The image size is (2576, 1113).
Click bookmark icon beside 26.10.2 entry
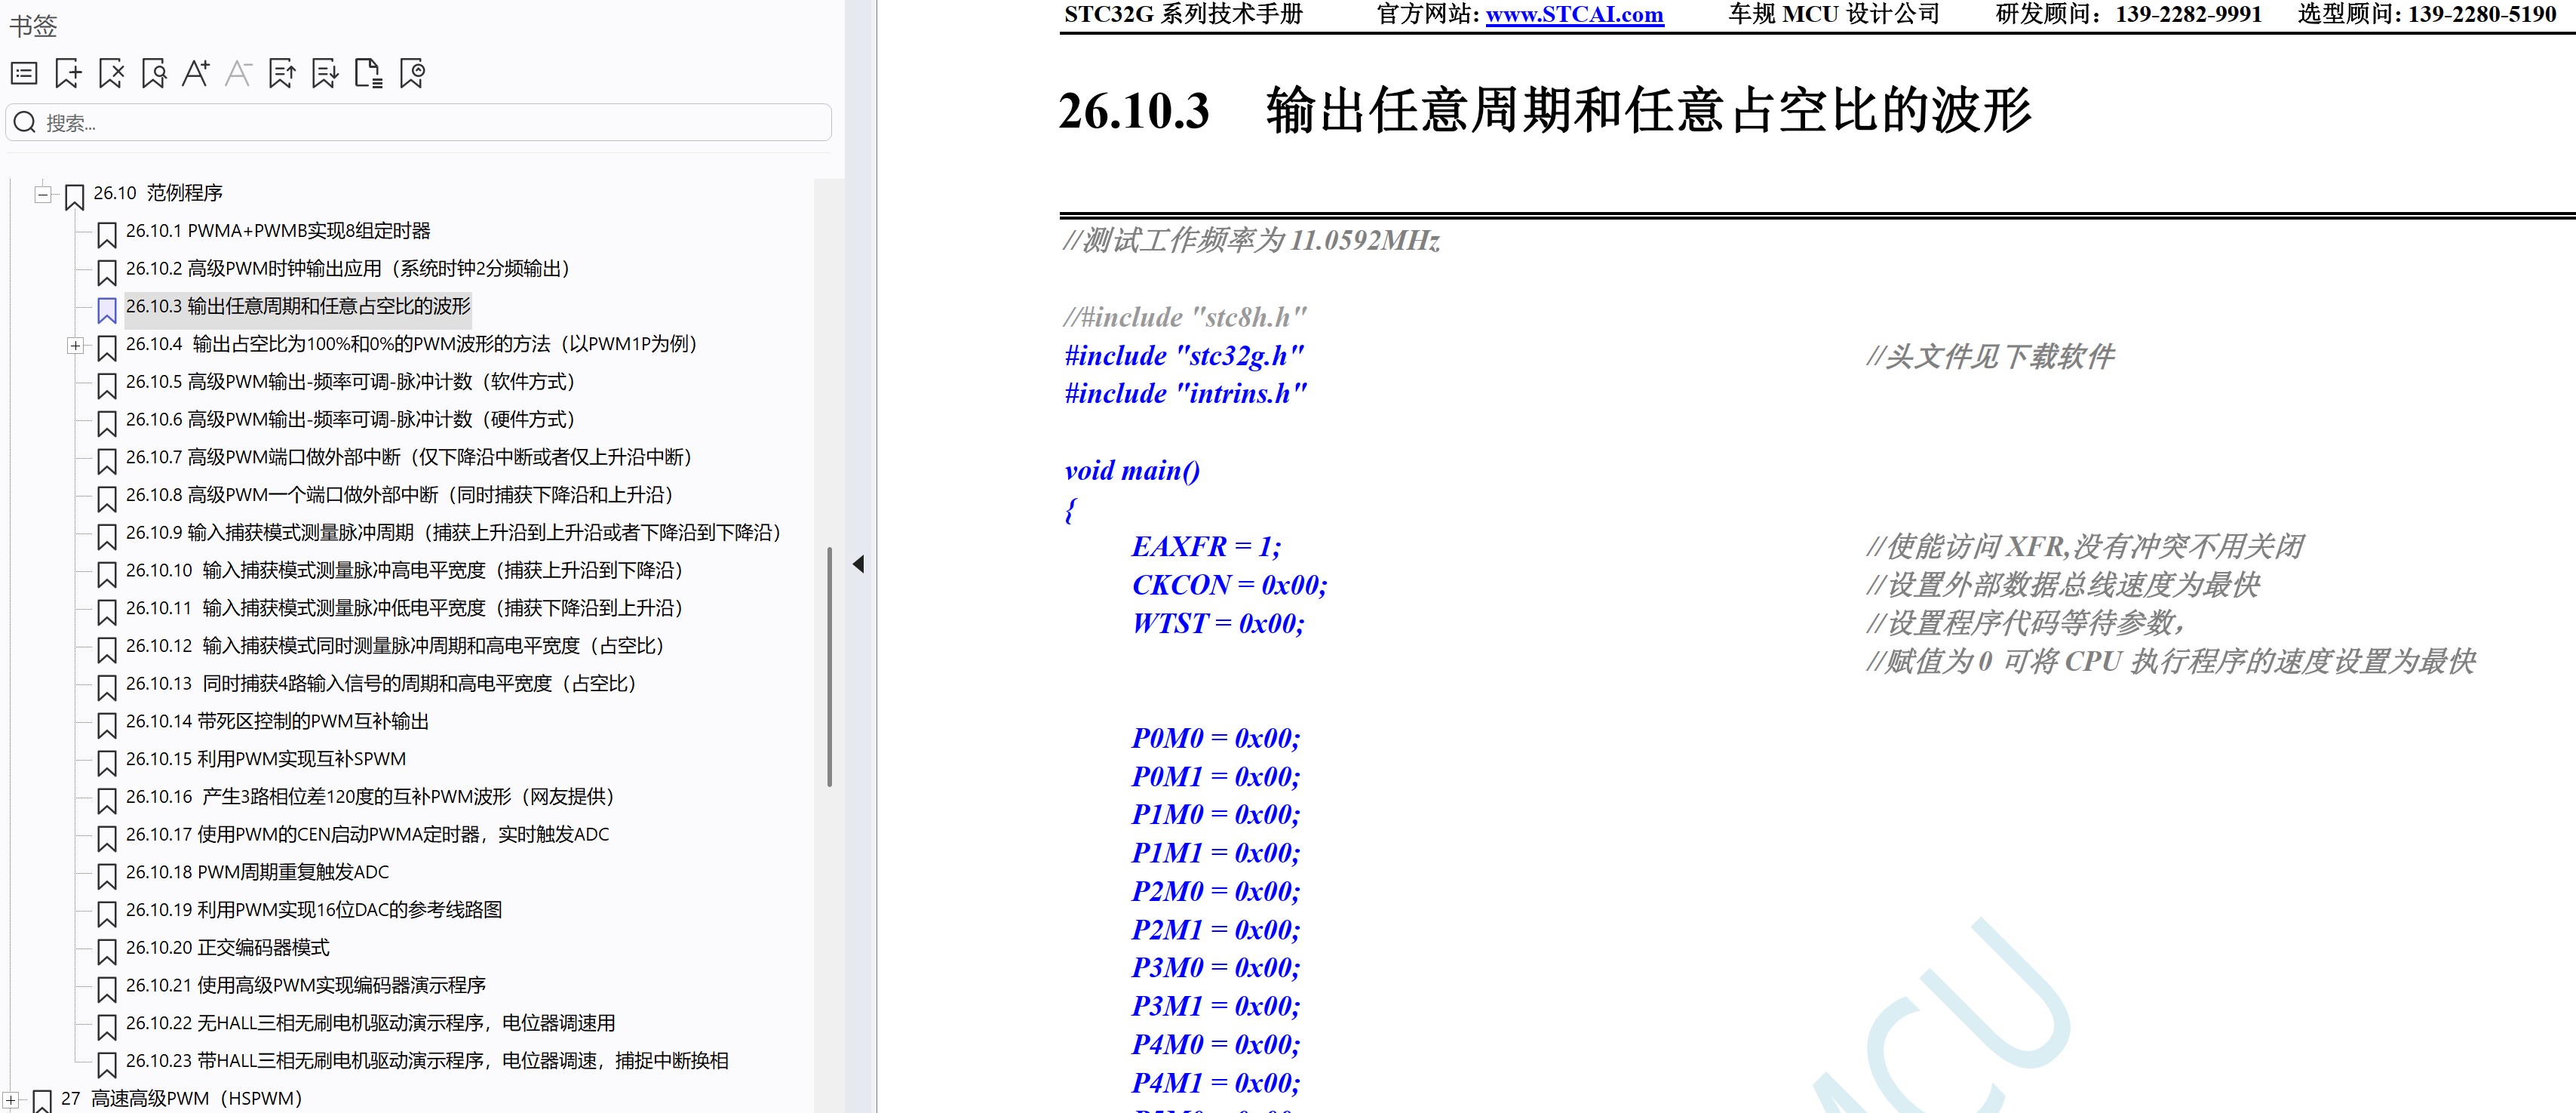[x=107, y=273]
